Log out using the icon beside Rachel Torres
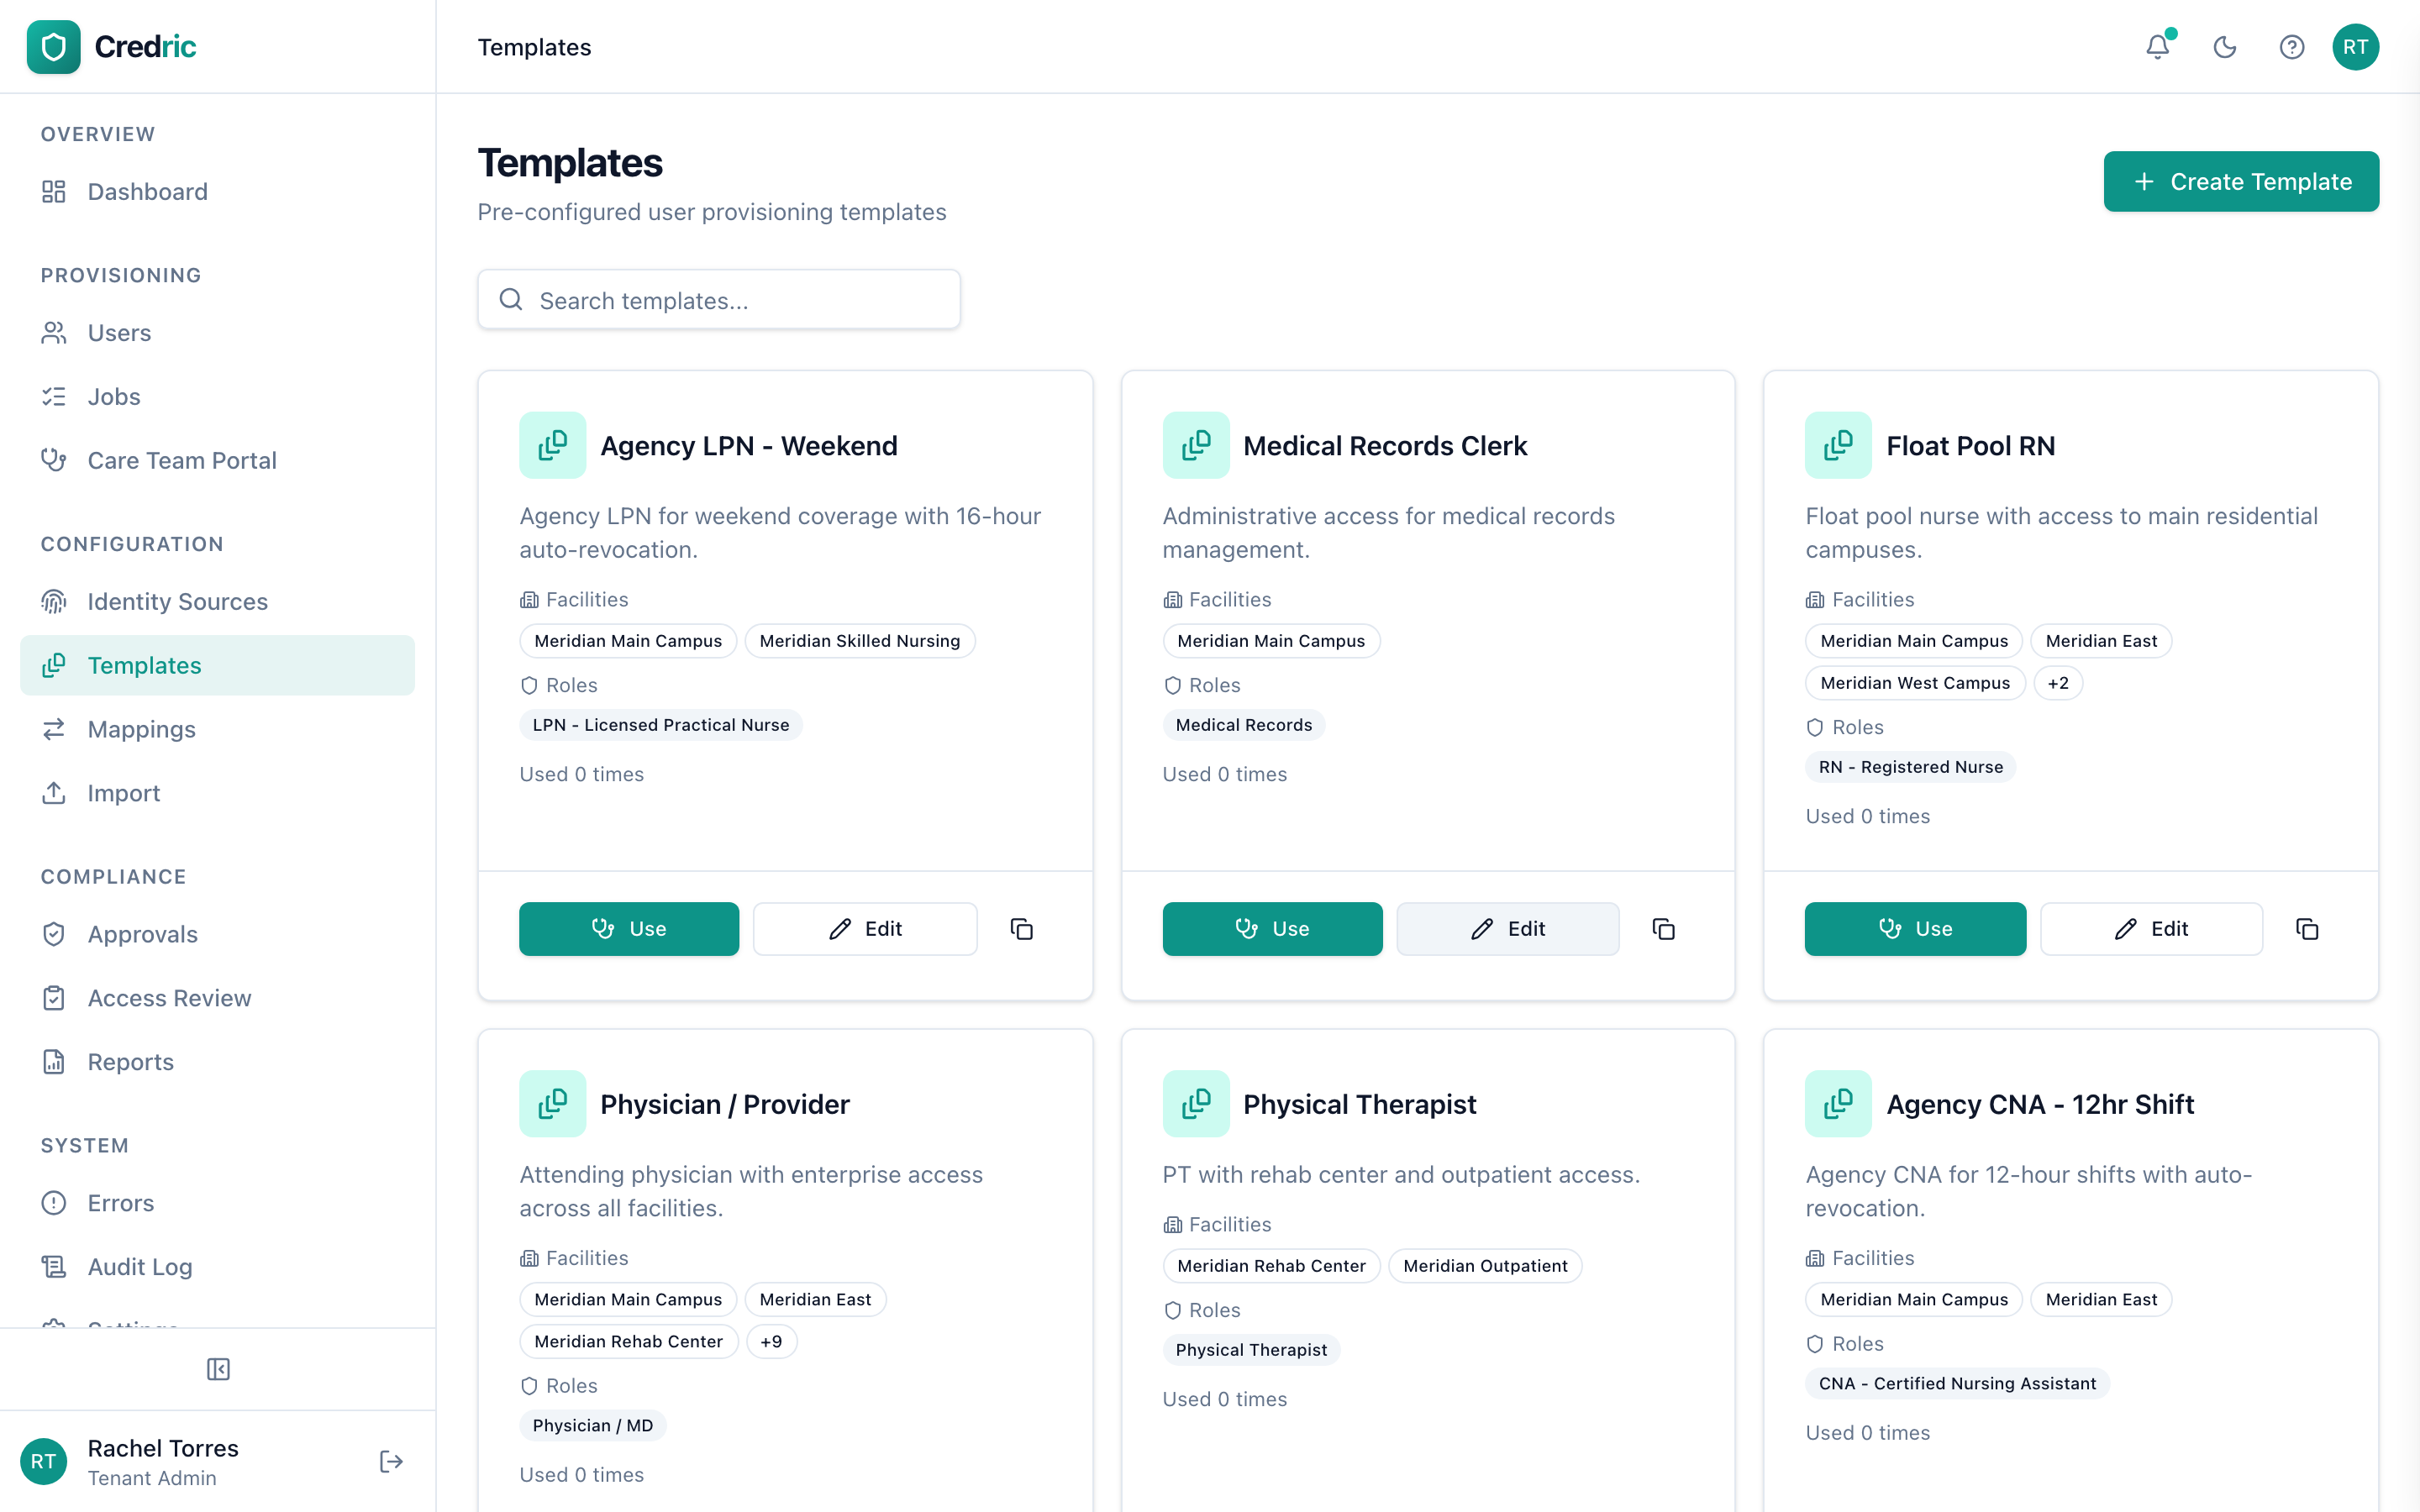Screen dimensions: 2420x1512 pos(390,1460)
